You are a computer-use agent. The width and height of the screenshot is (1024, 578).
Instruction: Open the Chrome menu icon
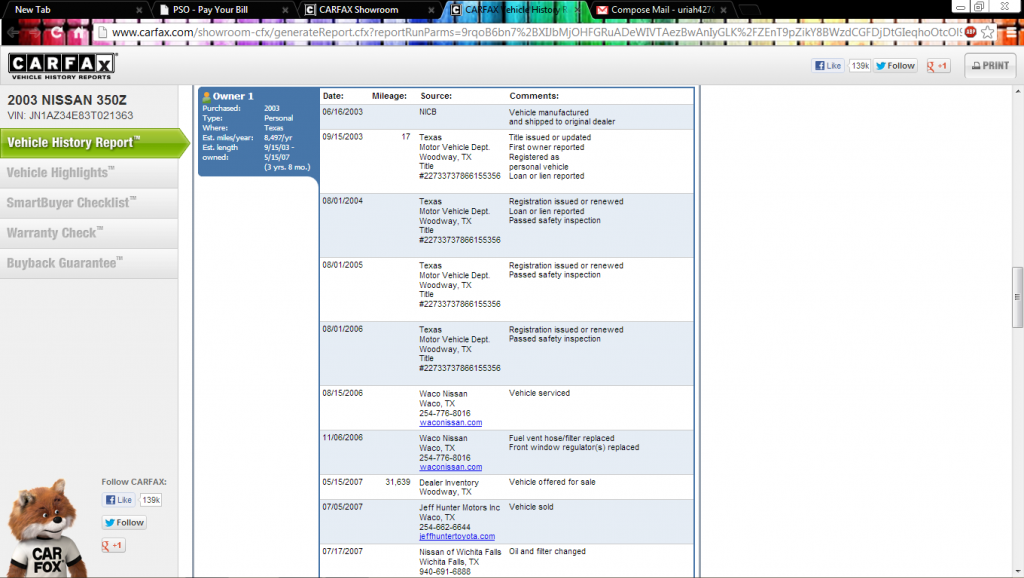click(1010, 32)
